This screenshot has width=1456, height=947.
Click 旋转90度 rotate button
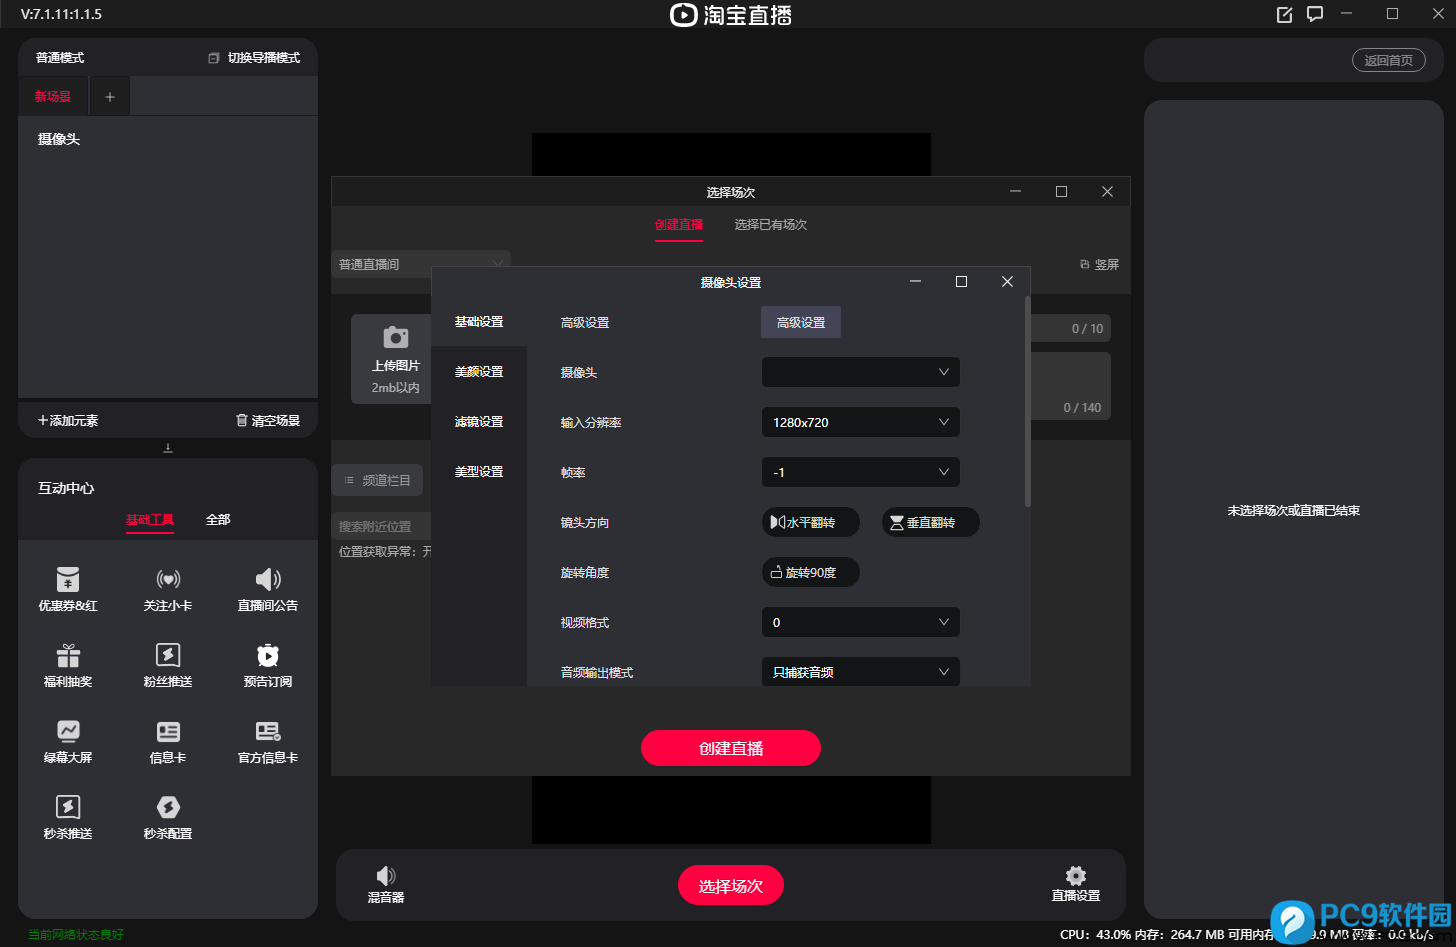811,572
